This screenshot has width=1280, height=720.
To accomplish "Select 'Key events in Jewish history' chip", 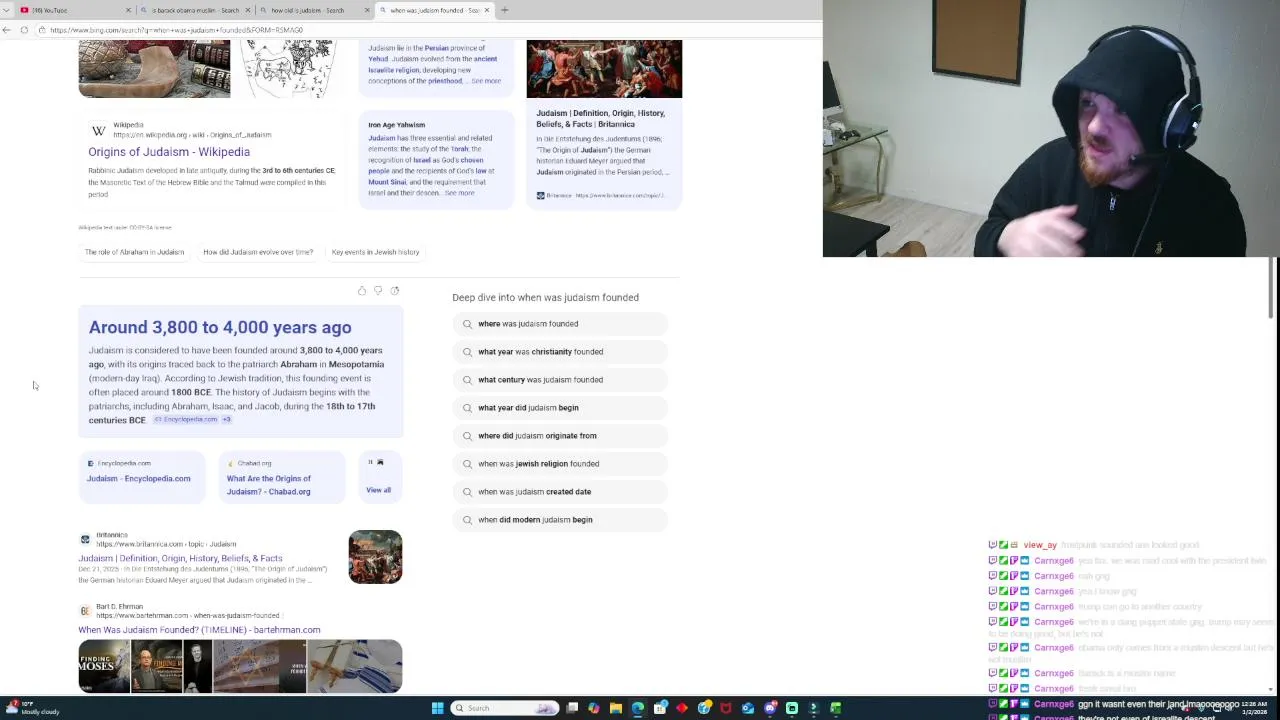I will point(375,252).
